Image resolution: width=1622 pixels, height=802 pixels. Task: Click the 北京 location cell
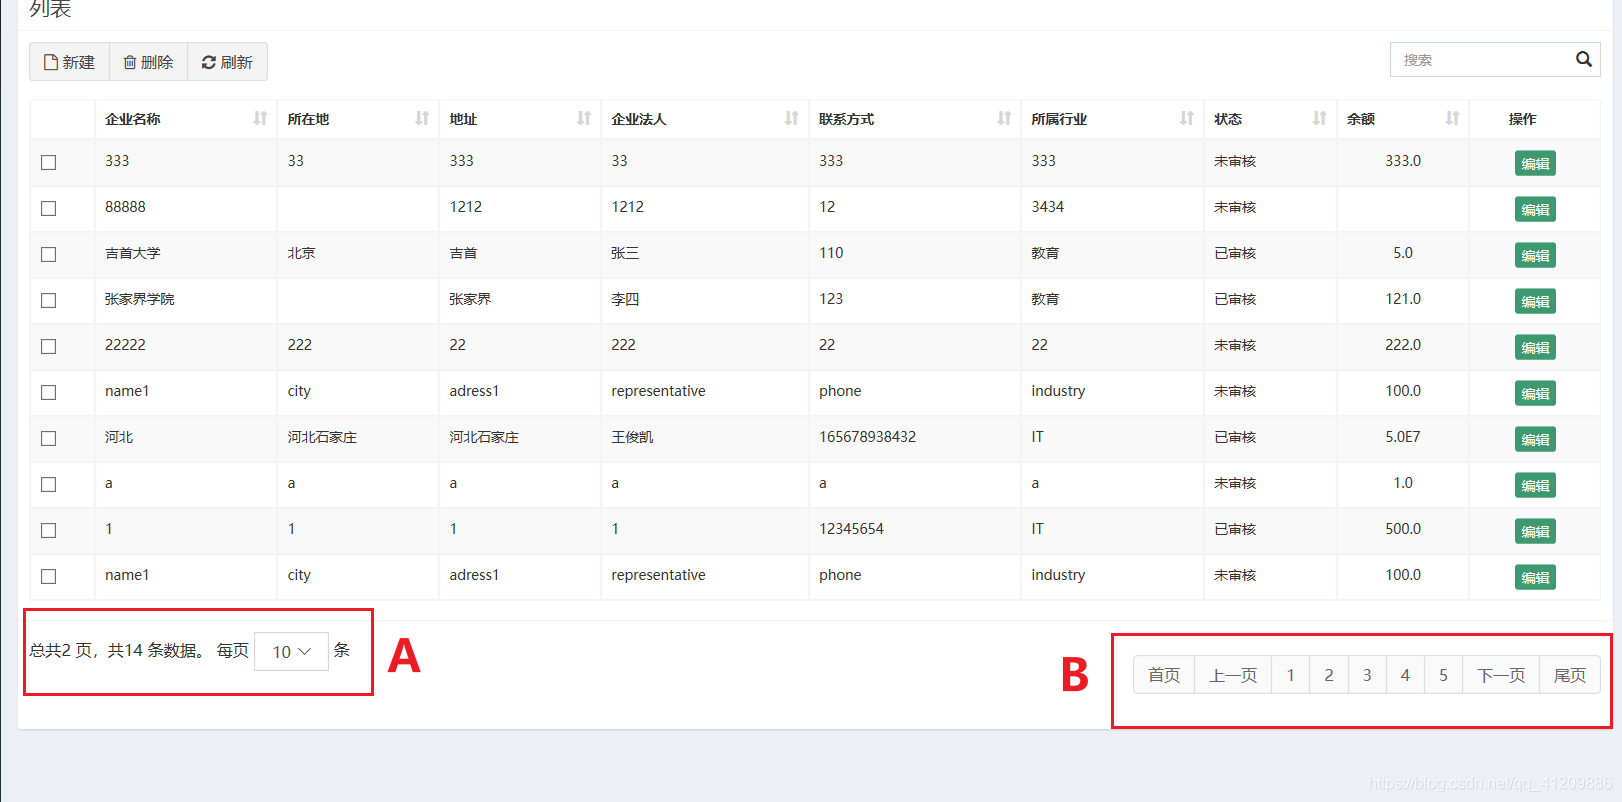point(301,253)
